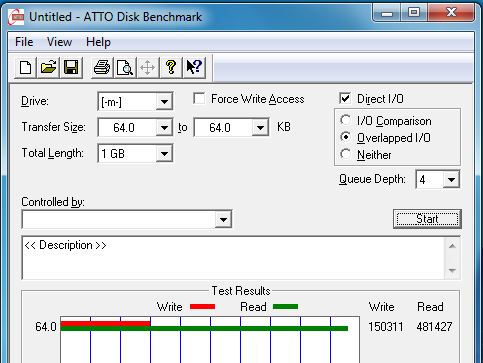
Task: Click the red write bar in chart
Action: 105,324
